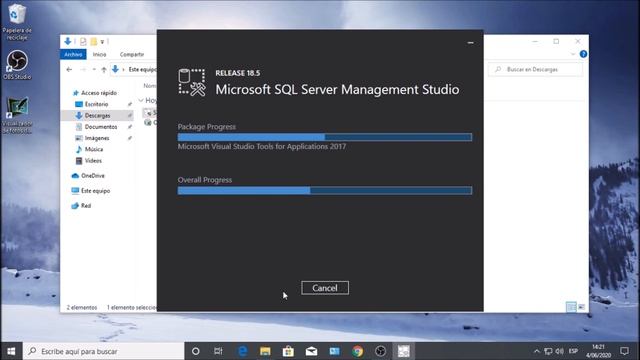This screenshot has width=640, height=360.
Task: Open the Visualizador de fotos desktop shortcut
Action: [17, 115]
